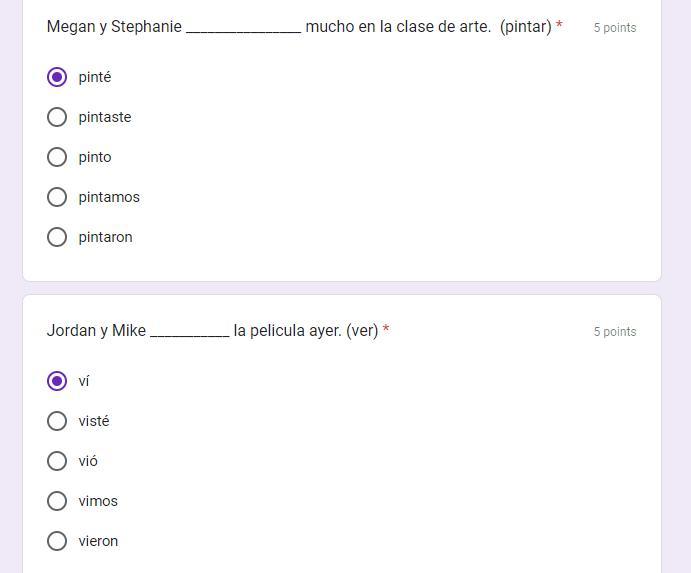Pick 'vió' as the answer

point(57,461)
